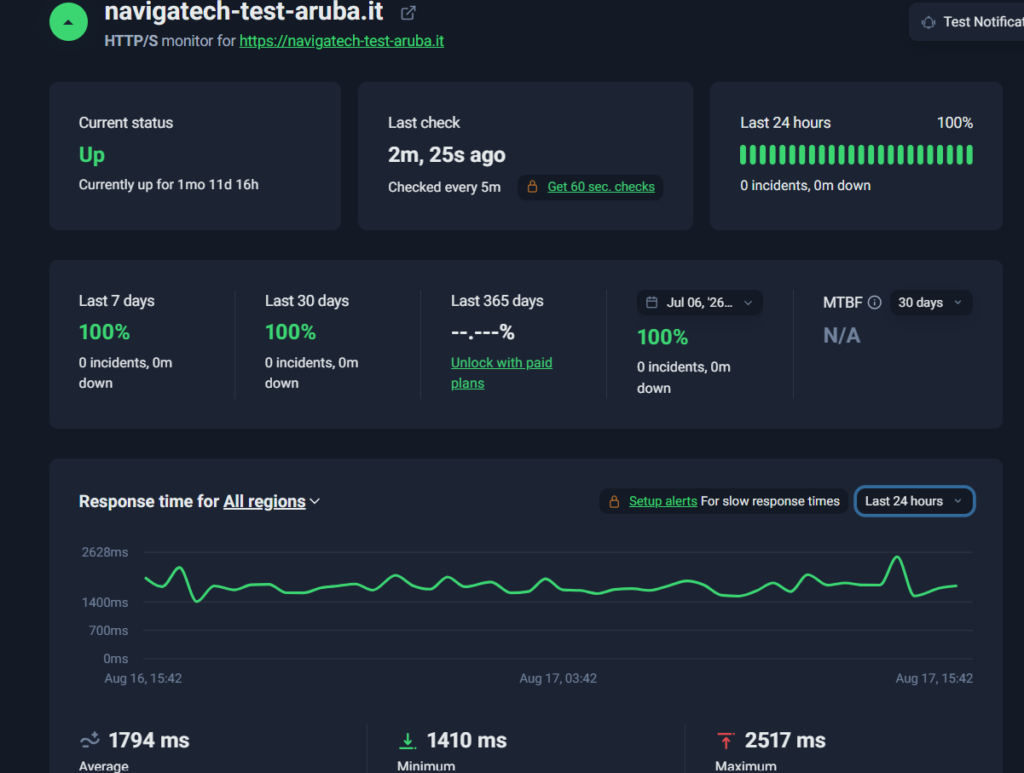This screenshot has width=1024, height=773.
Task: Click the MTBF info icon
Action: tap(874, 302)
